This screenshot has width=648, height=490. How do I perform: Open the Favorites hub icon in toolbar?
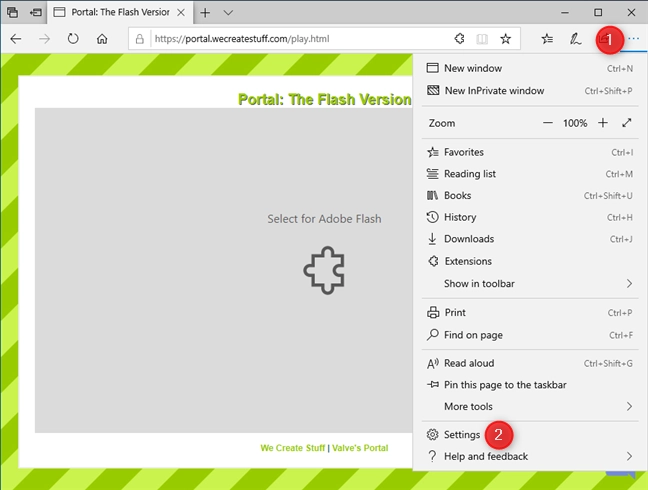click(x=547, y=39)
